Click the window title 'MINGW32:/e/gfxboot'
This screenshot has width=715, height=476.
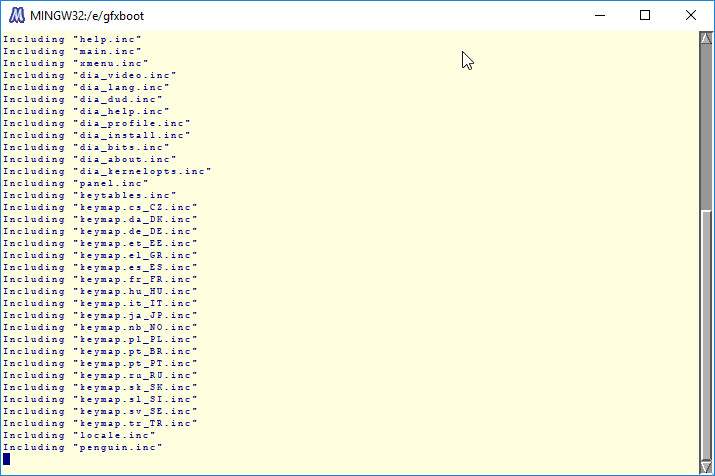pyautogui.click(x=87, y=16)
